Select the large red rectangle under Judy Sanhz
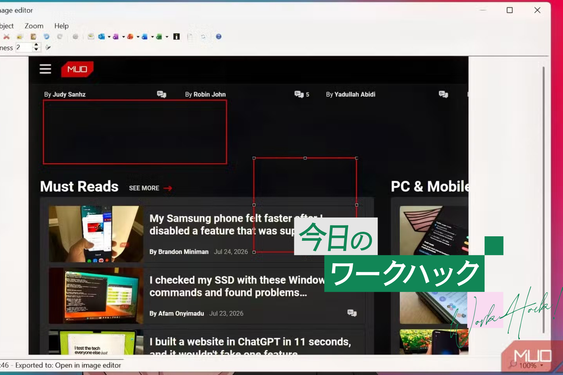This screenshot has height=375, width=563. point(135,132)
